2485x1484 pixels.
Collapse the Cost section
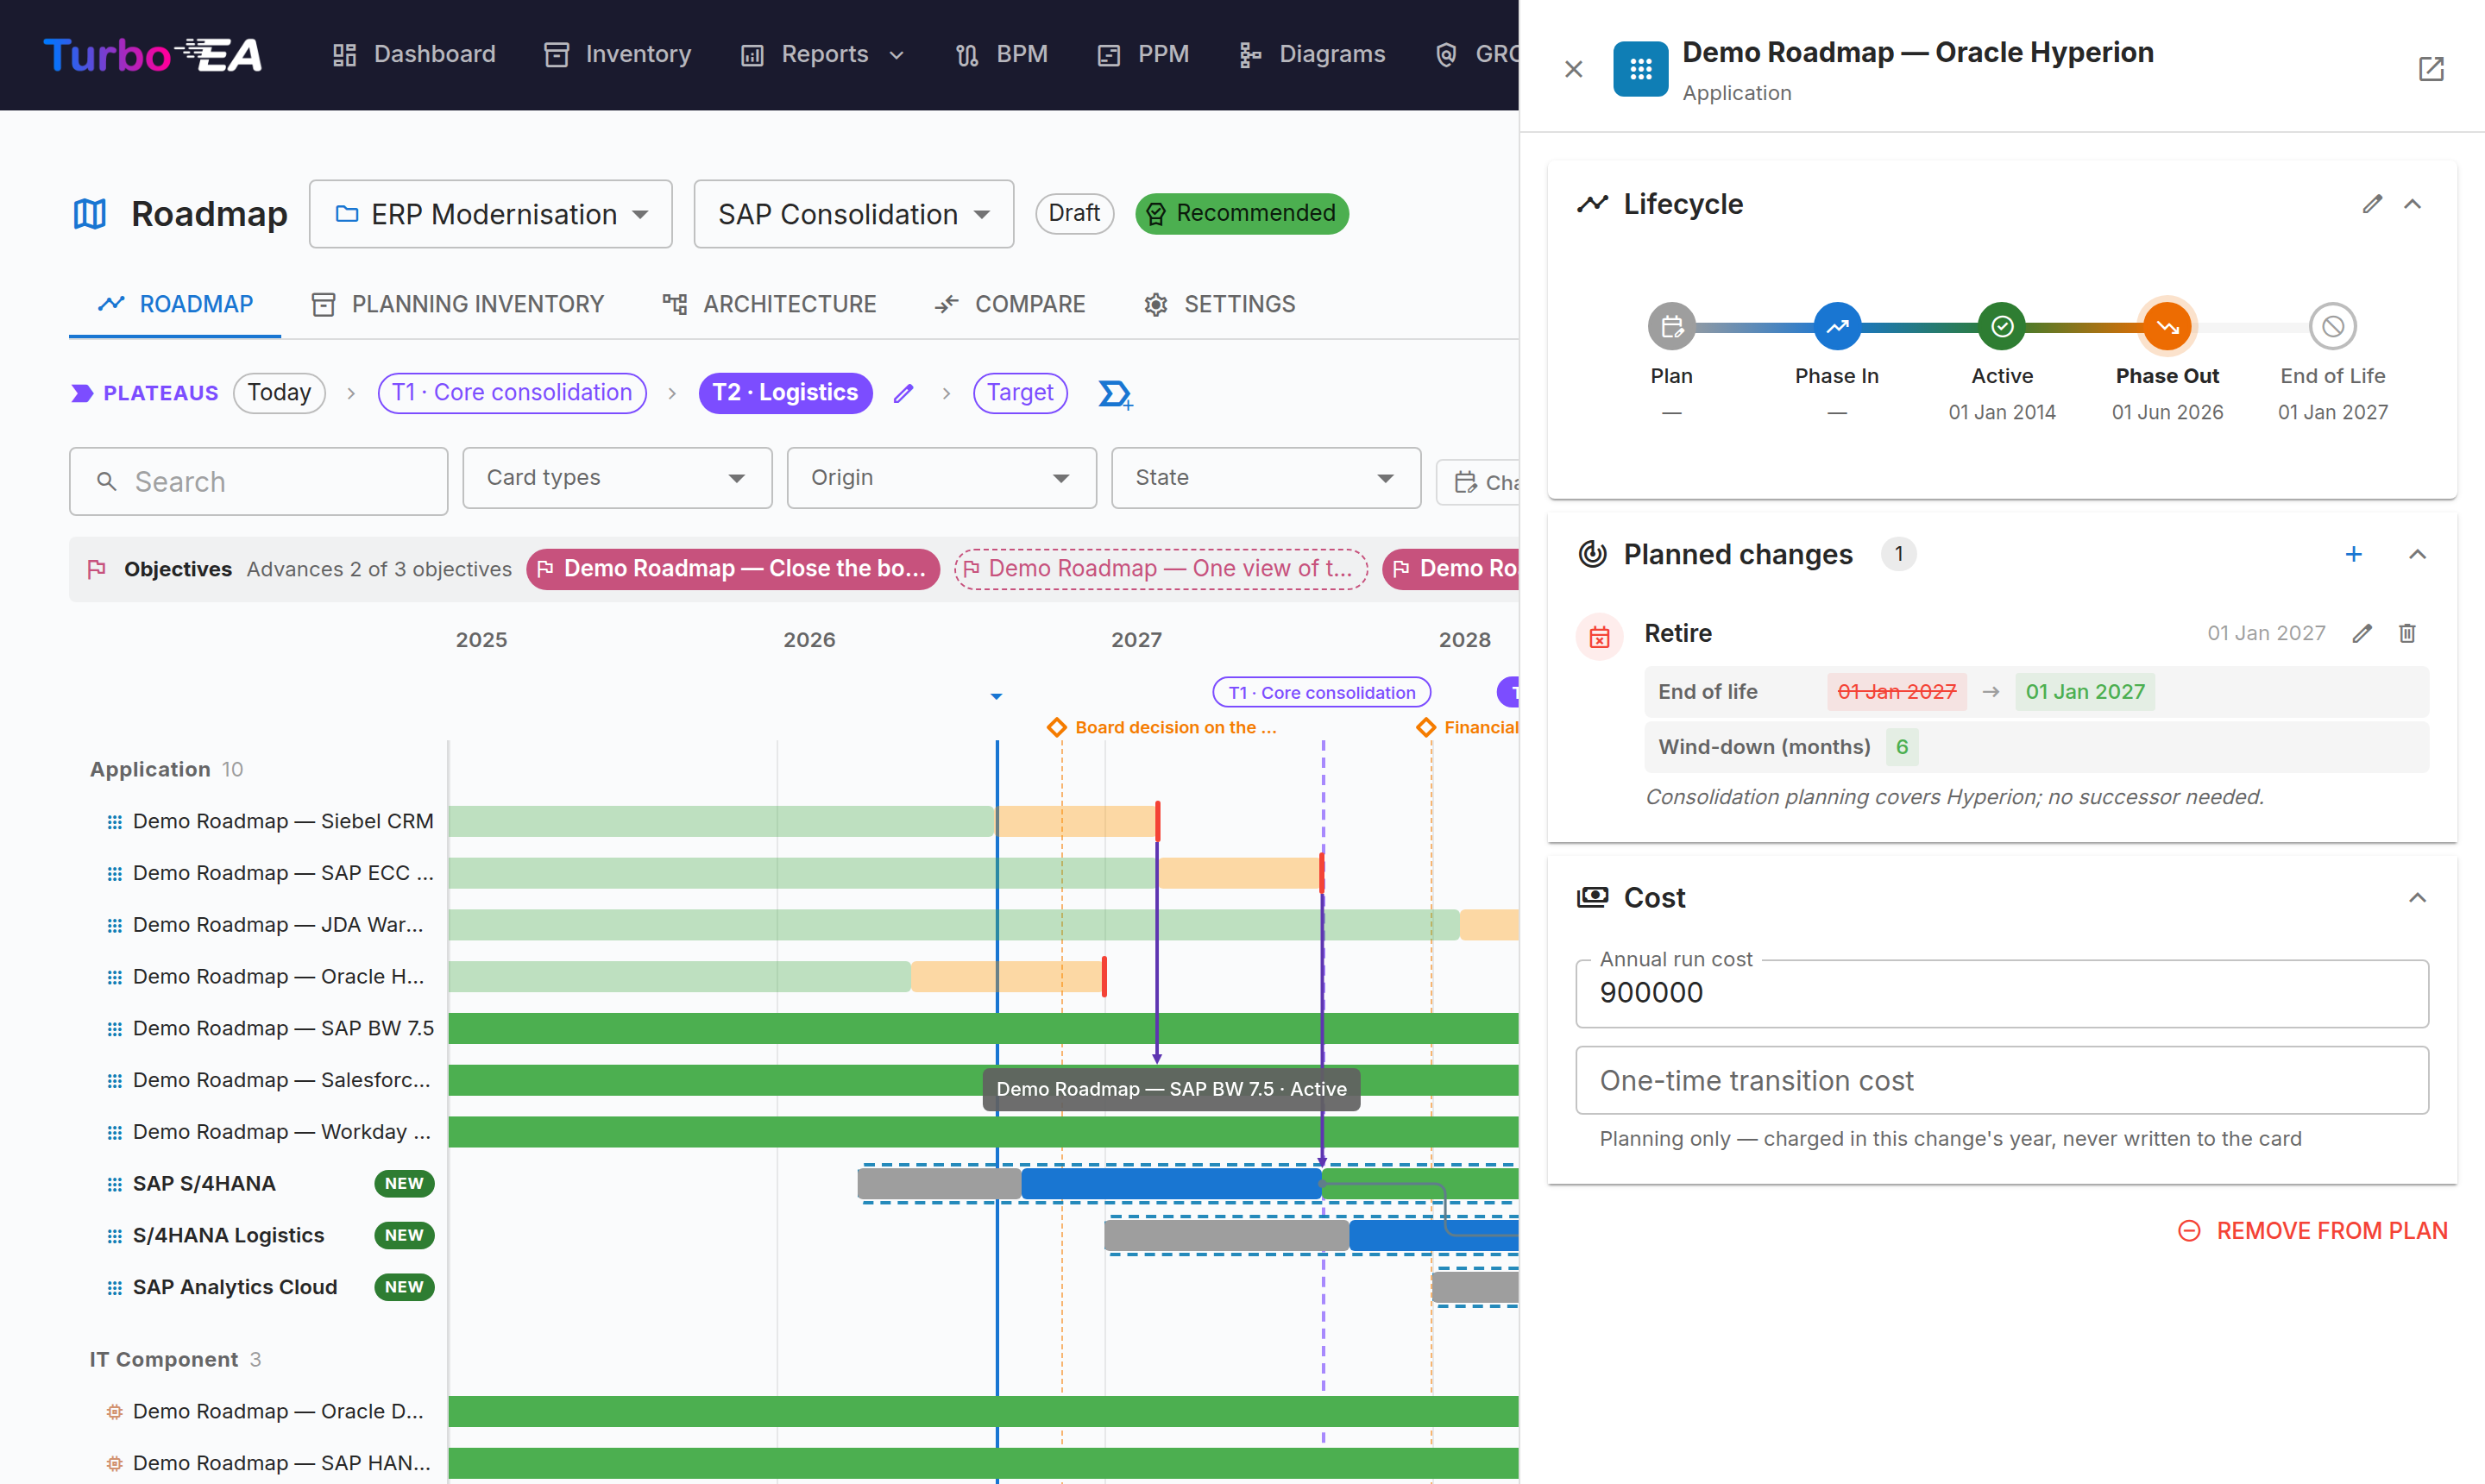[x=2417, y=898]
